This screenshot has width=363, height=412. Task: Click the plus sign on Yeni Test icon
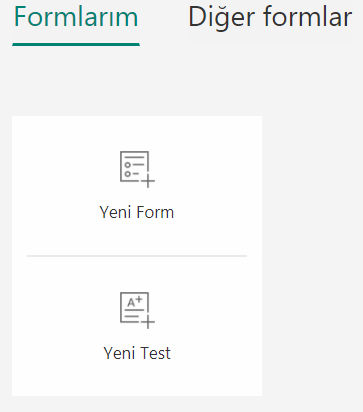click(148, 322)
